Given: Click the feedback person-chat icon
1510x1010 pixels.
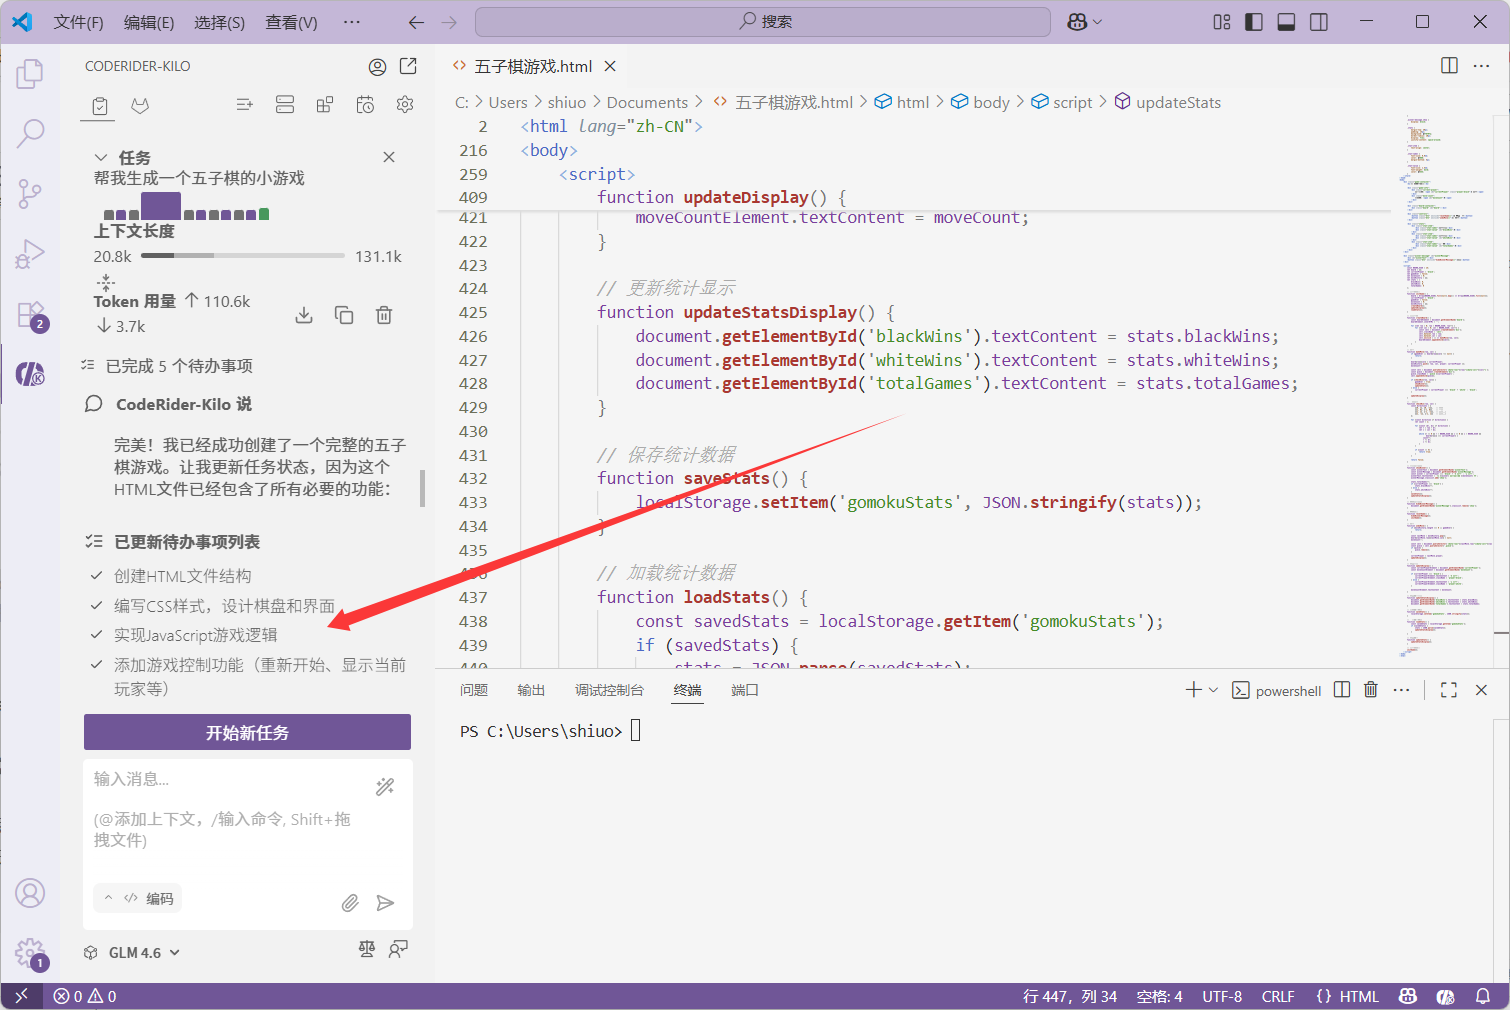Looking at the screenshot, I should point(398,949).
